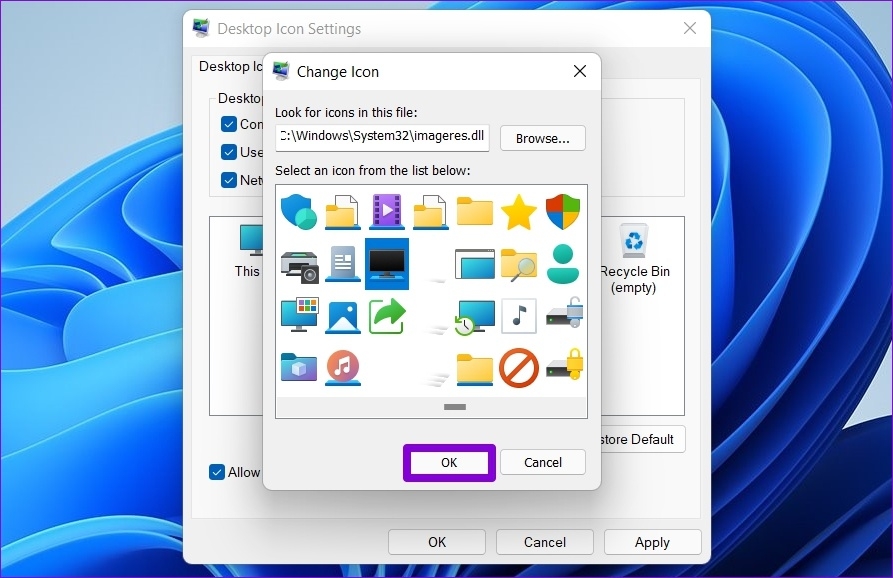The image size is (893, 578).
Task: Select the monitor with clock restore icon
Action: [474, 316]
